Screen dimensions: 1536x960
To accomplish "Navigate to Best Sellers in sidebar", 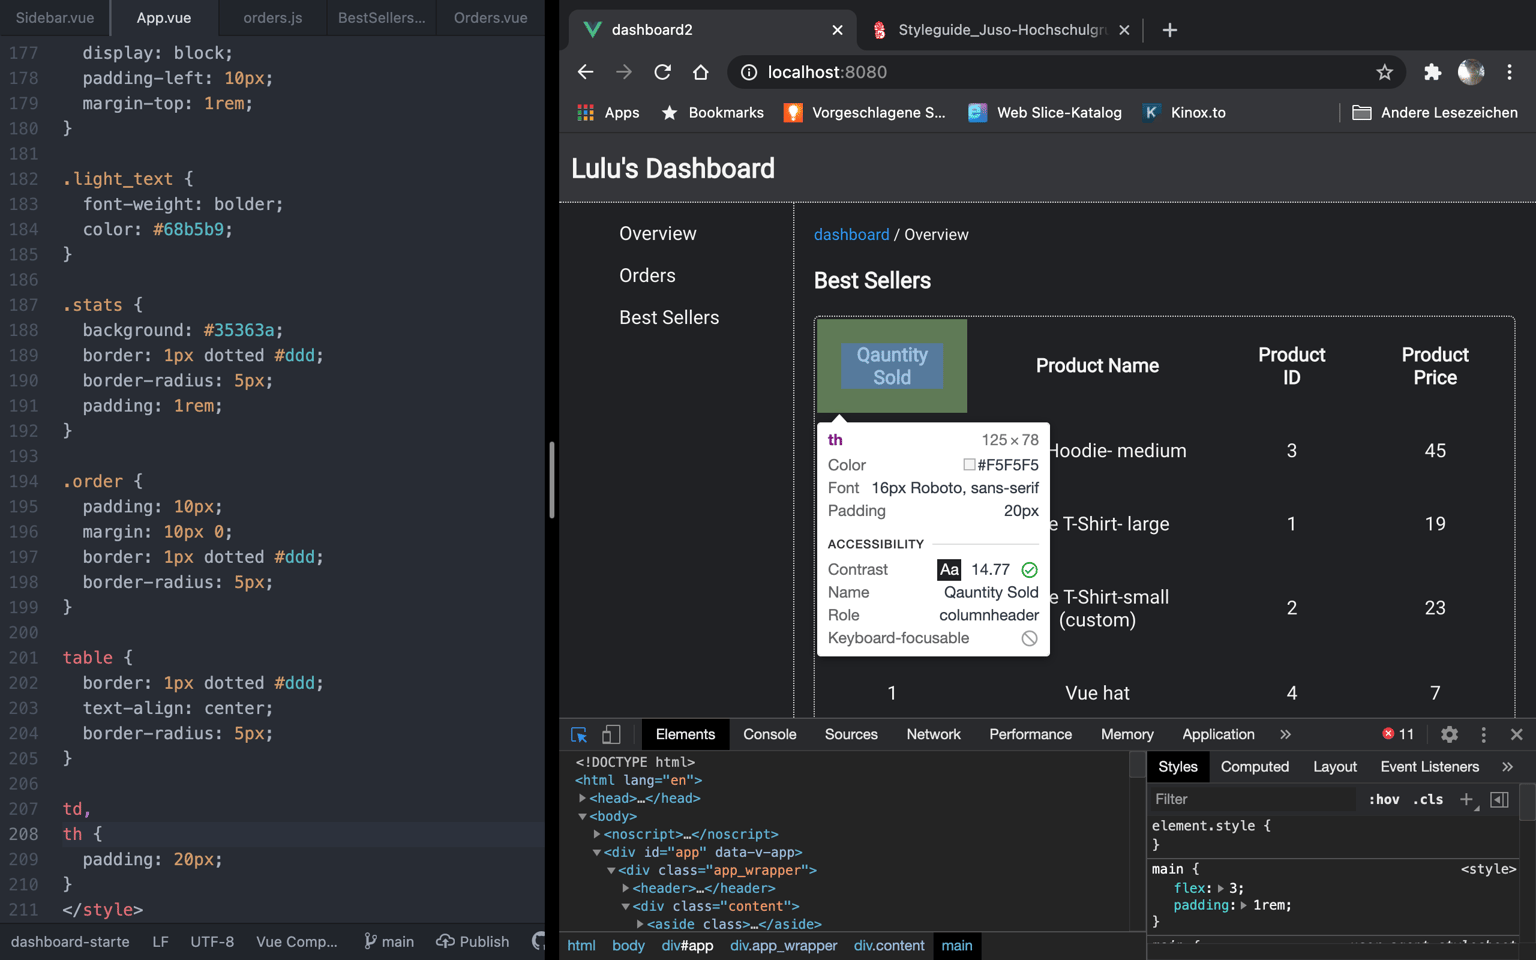I will [669, 318].
